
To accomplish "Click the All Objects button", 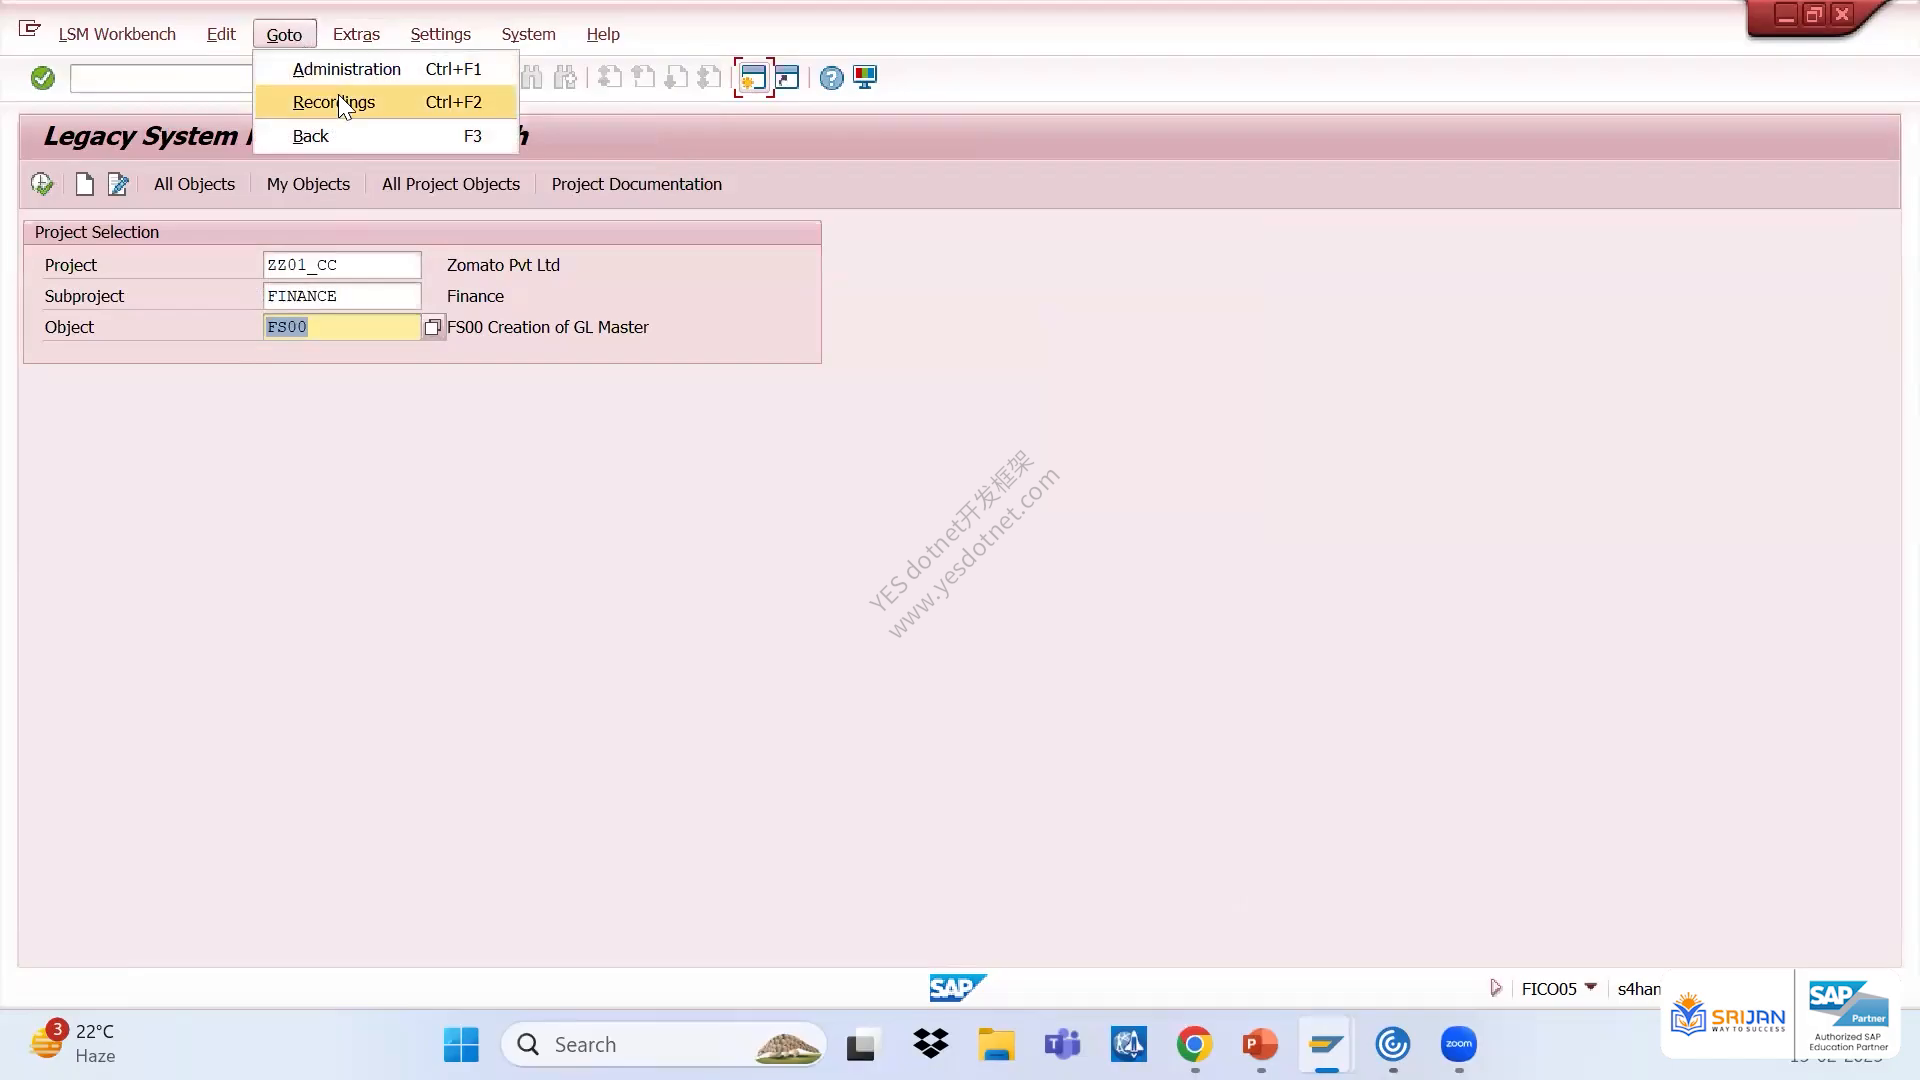I will click(x=194, y=184).
